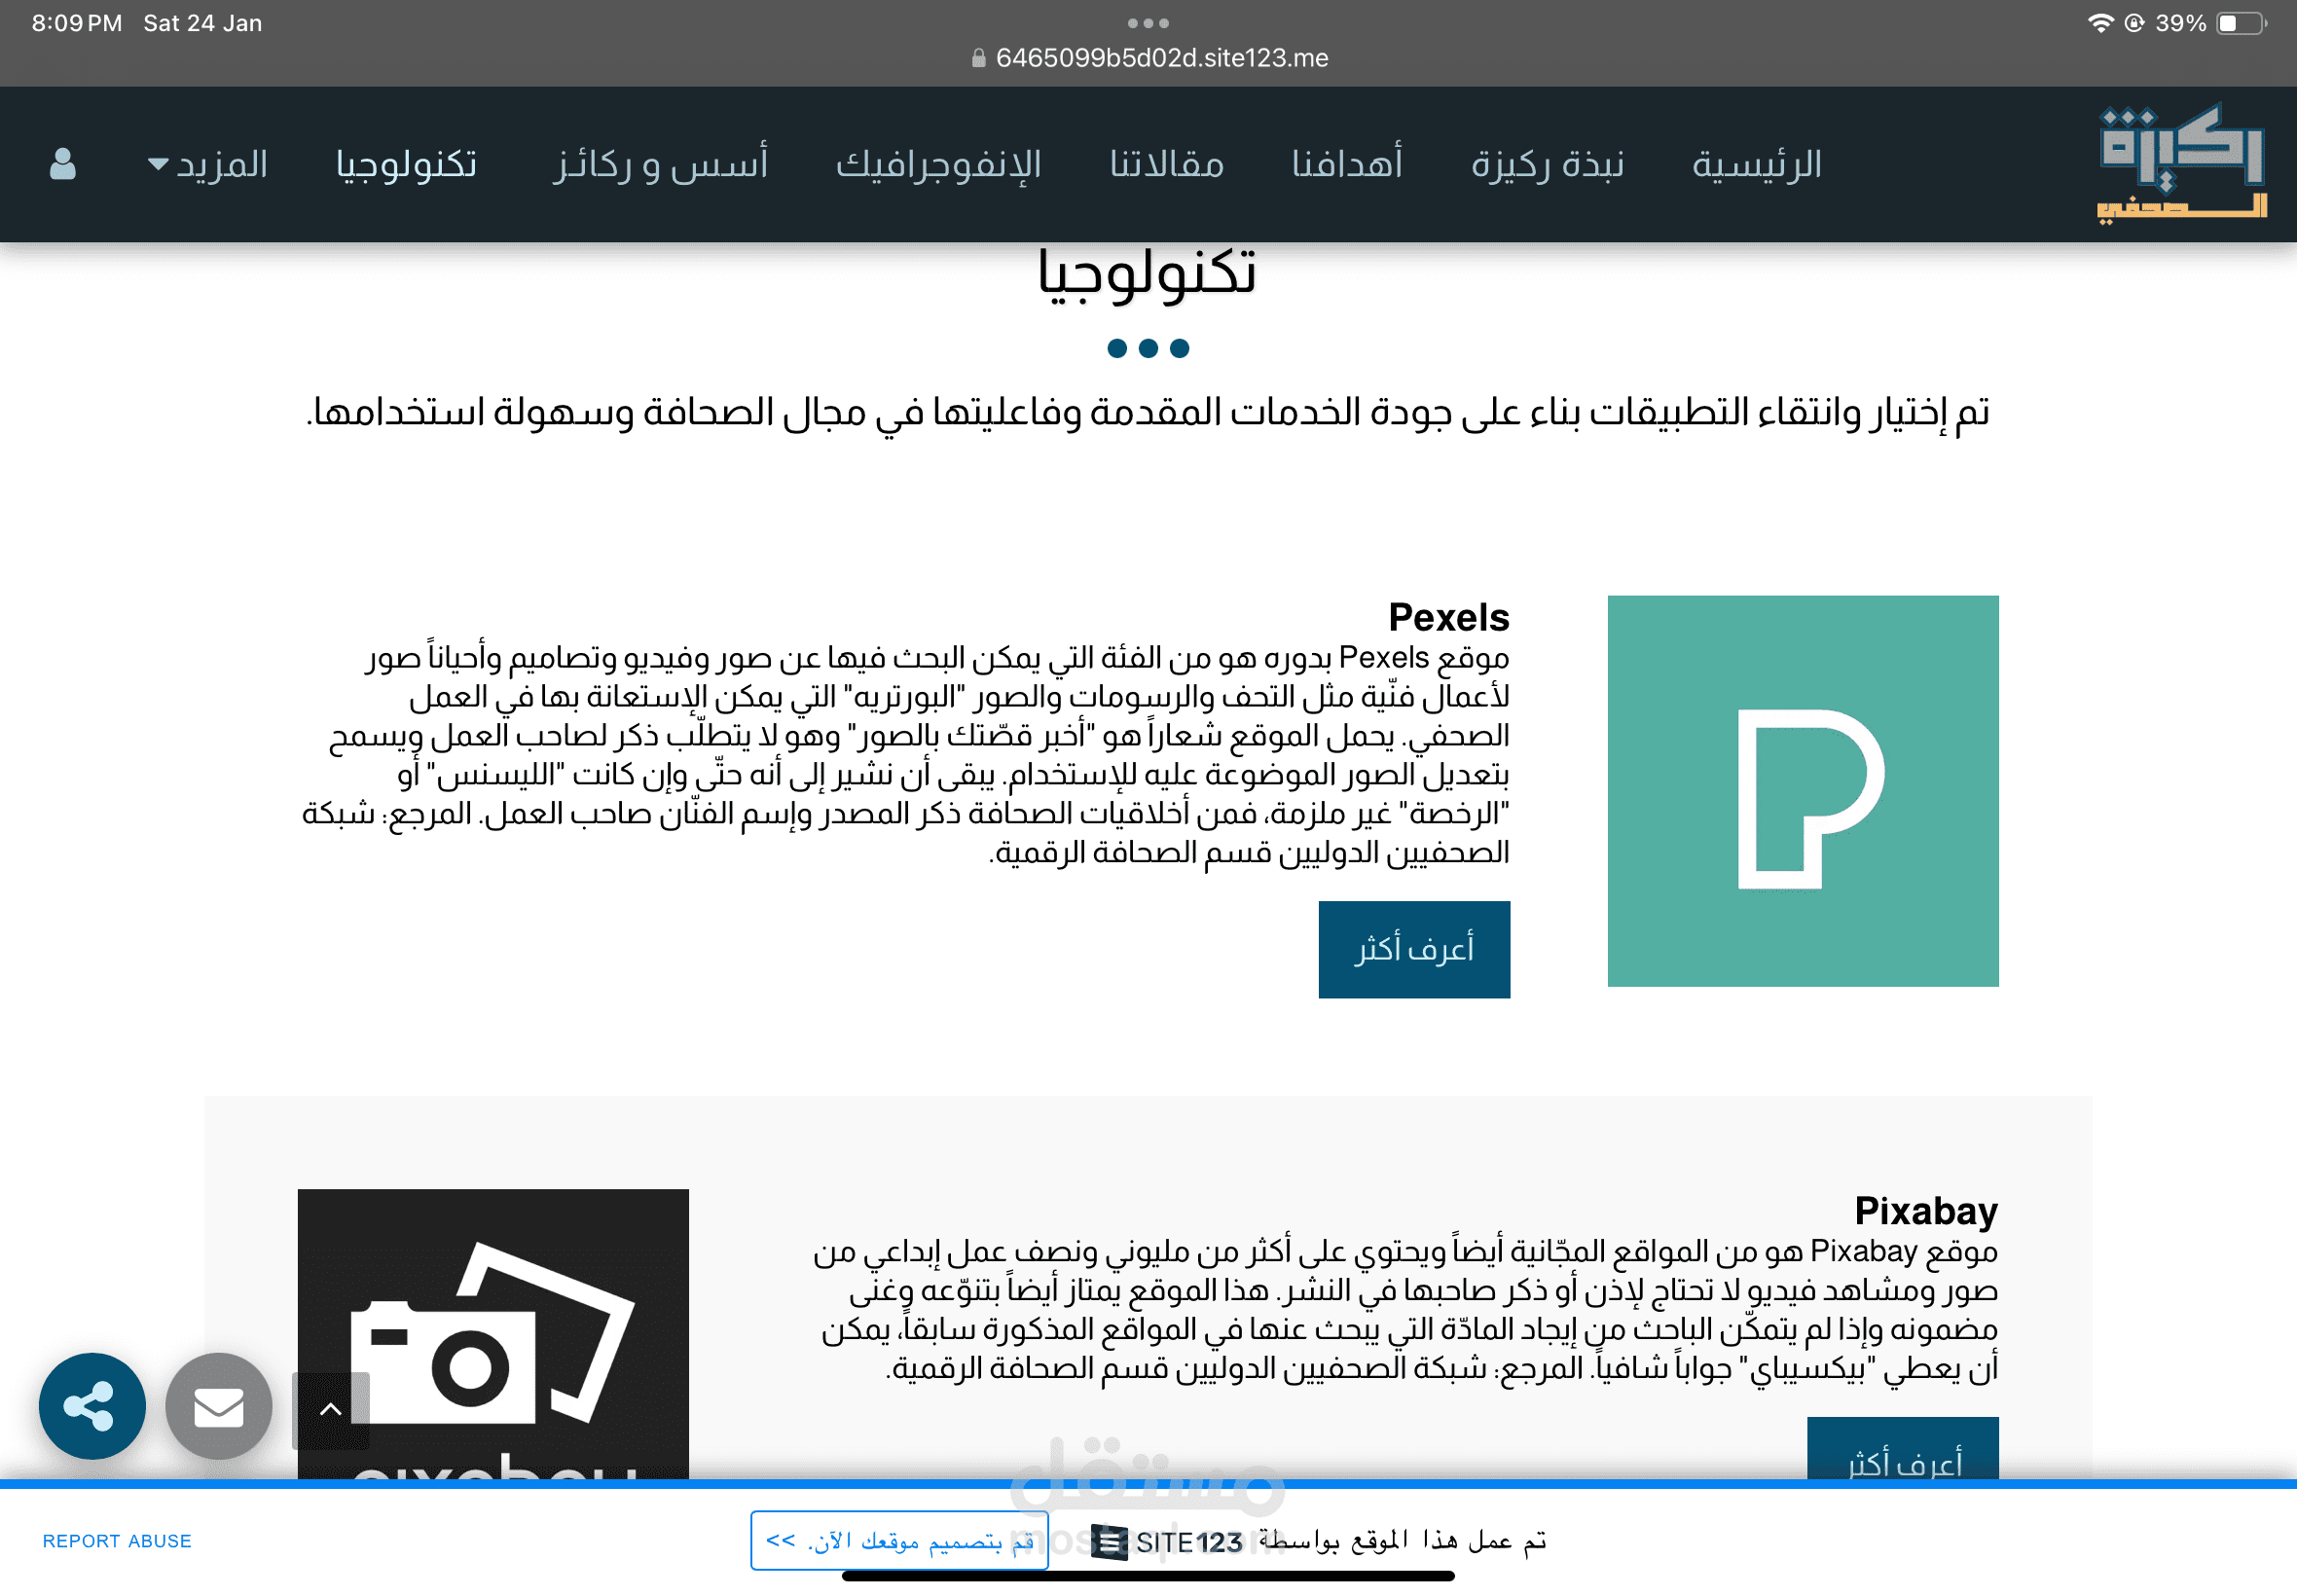Click the Pixabay camera logo thumbnail
The image size is (2297, 1596).
point(493,1334)
